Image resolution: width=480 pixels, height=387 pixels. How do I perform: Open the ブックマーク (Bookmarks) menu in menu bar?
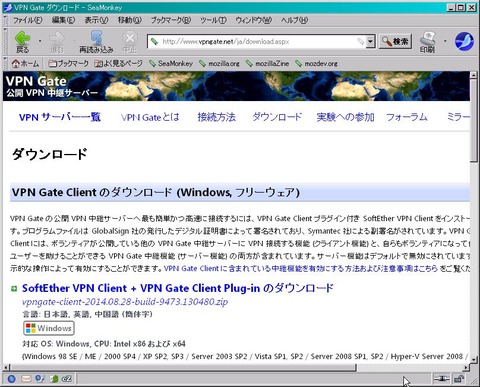pyautogui.click(x=171, y=20)
